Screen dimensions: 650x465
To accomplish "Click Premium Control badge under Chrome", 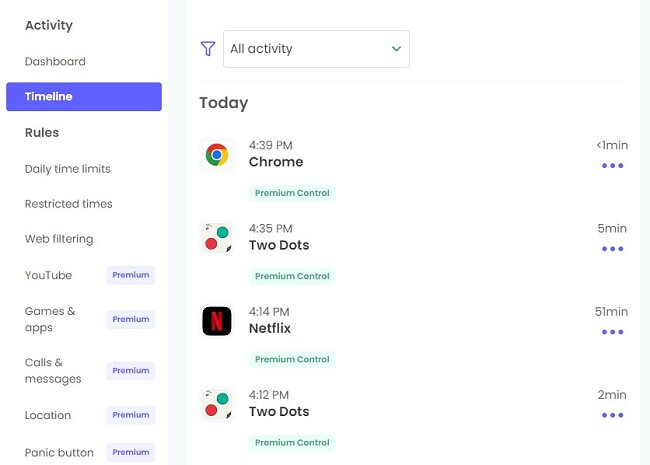I will coord(292,193).
